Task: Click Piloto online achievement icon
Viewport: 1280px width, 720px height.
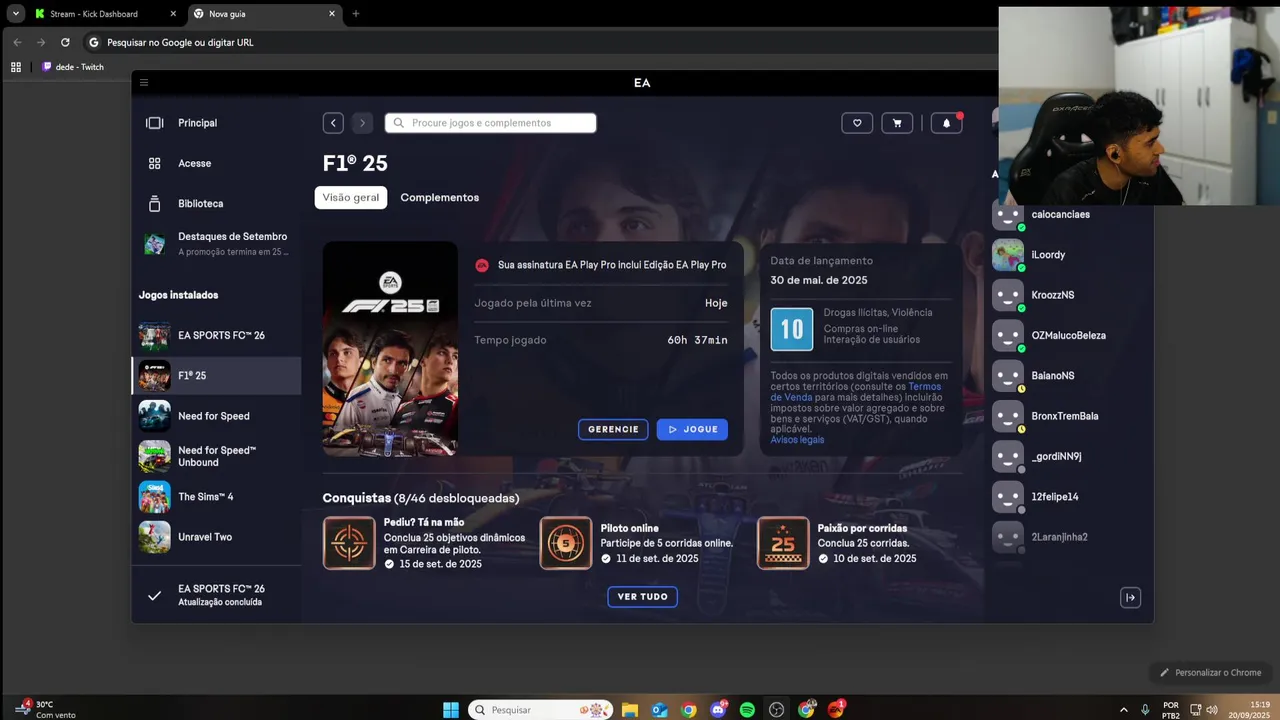Action: point(566,543)
